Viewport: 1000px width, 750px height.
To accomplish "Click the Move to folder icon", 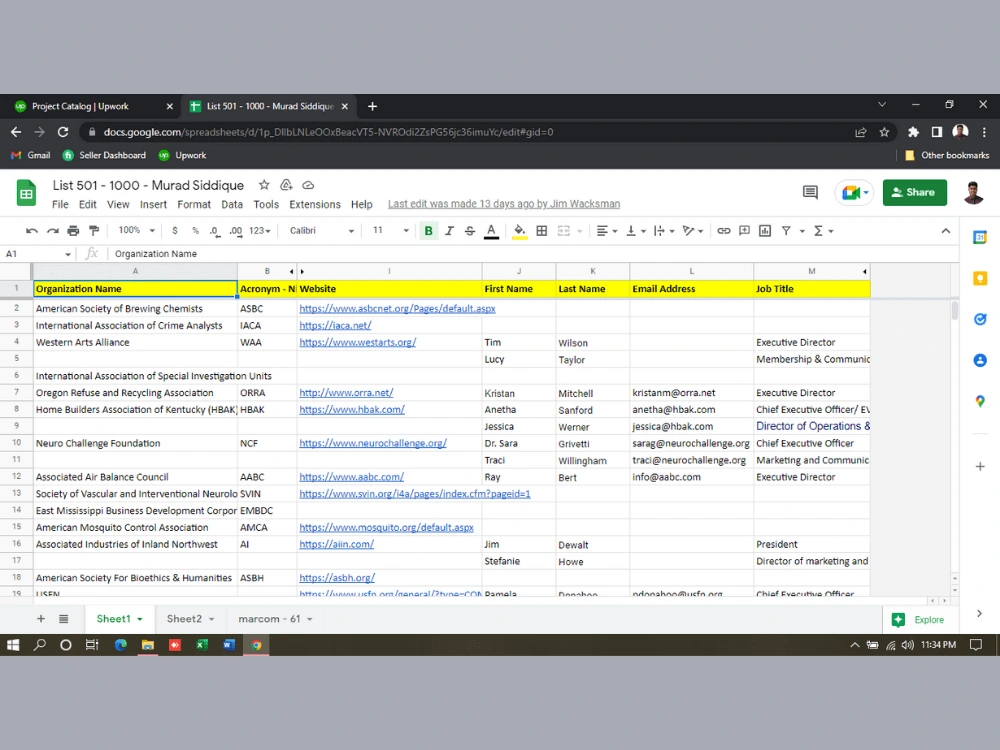I will tap(286, 186).
